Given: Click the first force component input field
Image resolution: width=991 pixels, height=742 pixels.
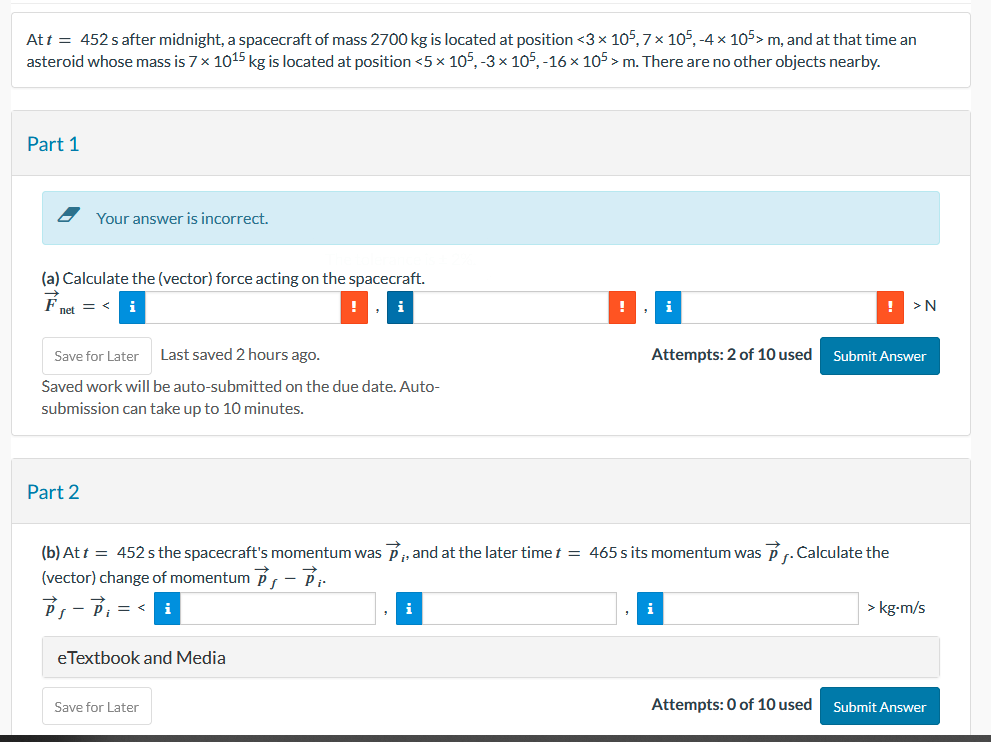Looking at the screenshot, I should pos(245,307).
